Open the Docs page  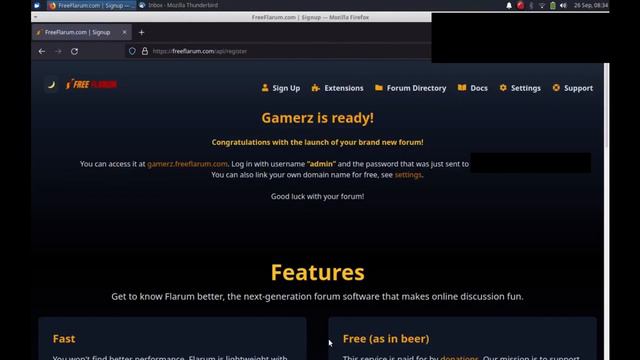[x=473, y=88]
